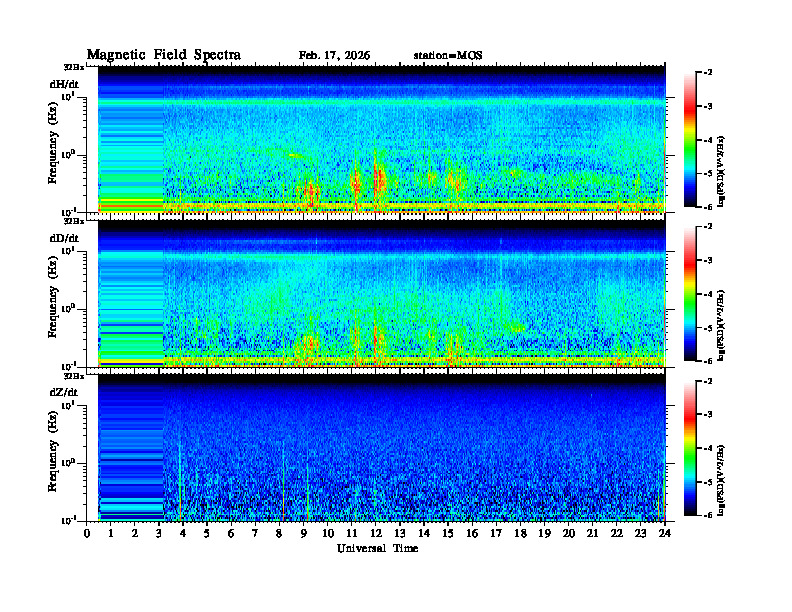Click hour tick label '0' on time axis
The height and width of the screenshot is (612, 792).
click(x=87, y=534)
